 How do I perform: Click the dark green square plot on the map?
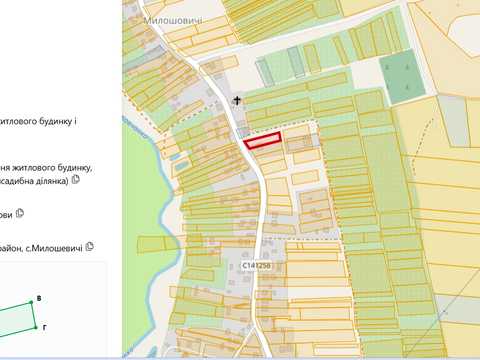coord(402,76)
